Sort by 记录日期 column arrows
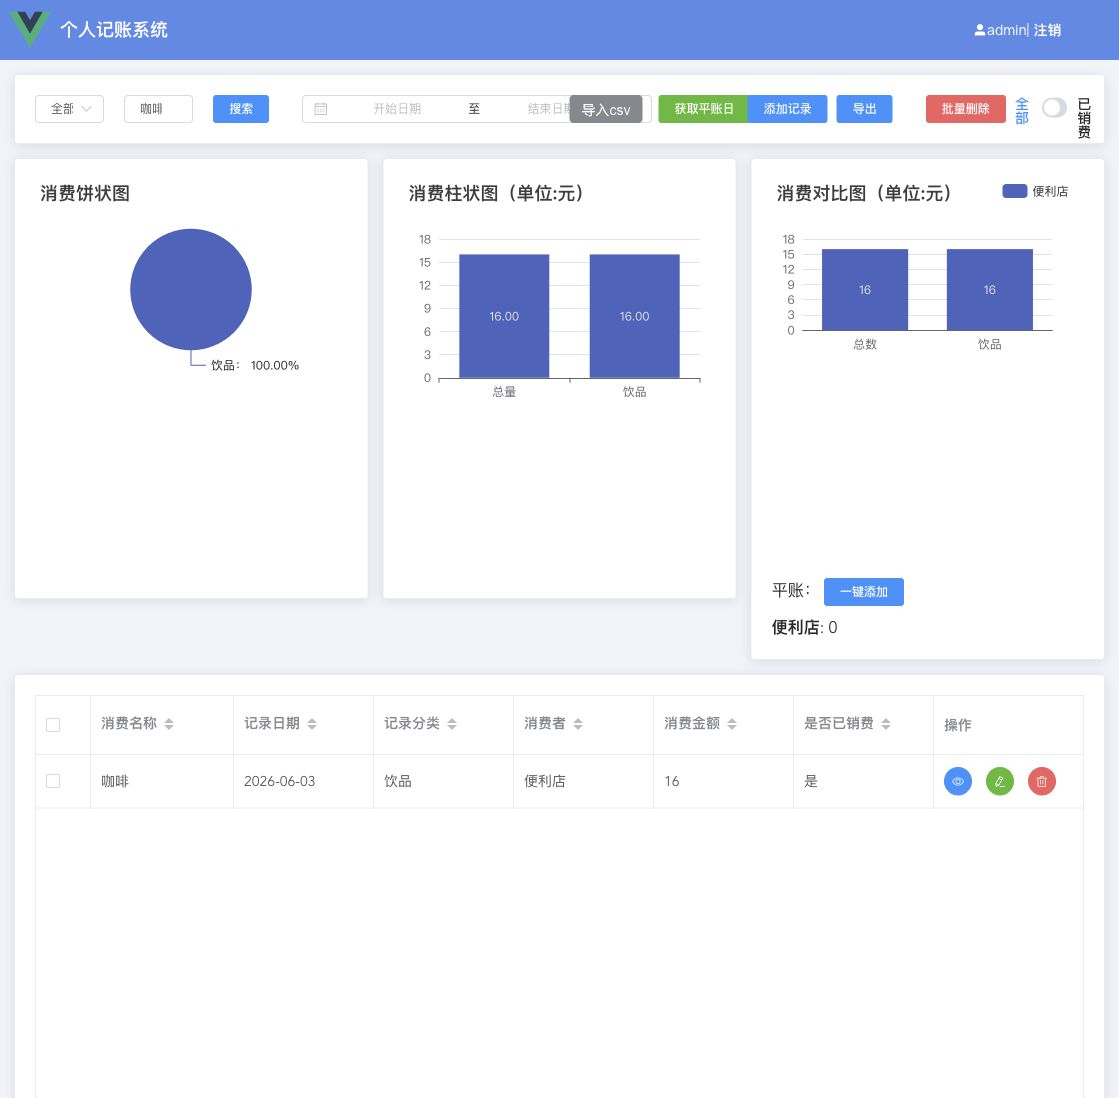Screen dimensions: 1119x1098 point(312,723)
